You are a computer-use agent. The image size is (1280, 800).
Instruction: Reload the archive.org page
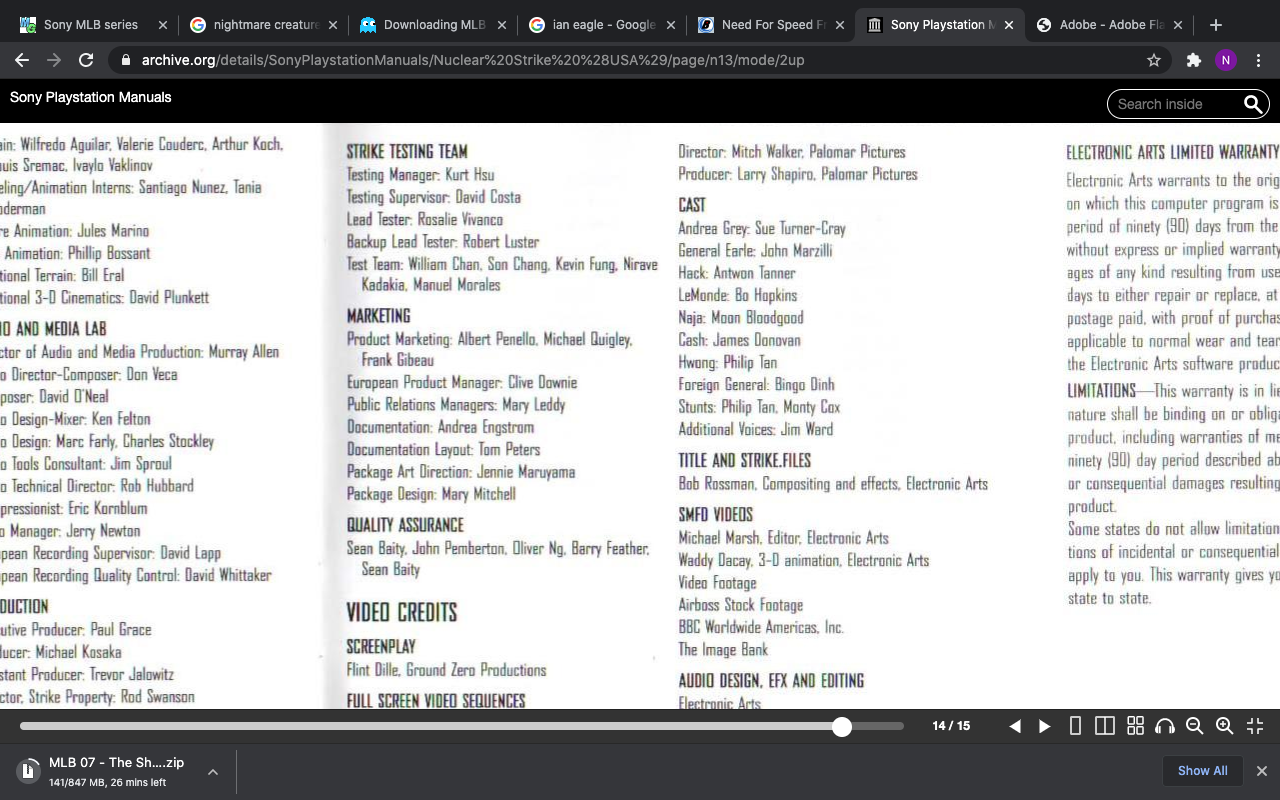point(86,60)
